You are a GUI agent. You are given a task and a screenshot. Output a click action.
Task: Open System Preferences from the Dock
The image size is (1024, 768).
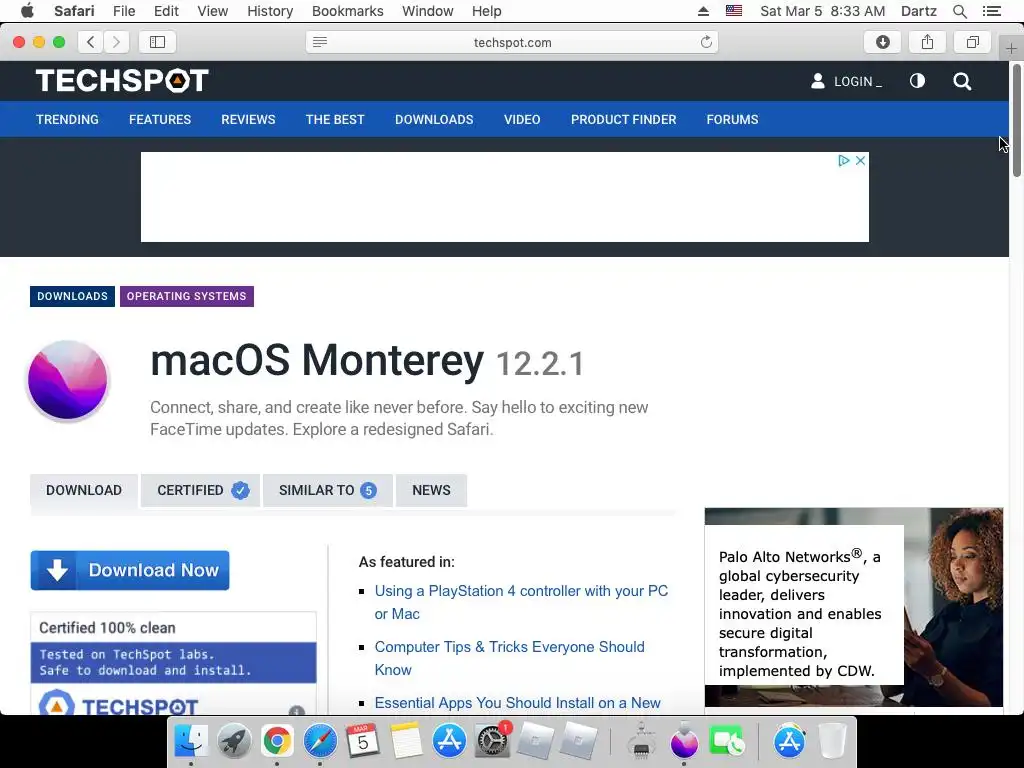tap(492, 741)
